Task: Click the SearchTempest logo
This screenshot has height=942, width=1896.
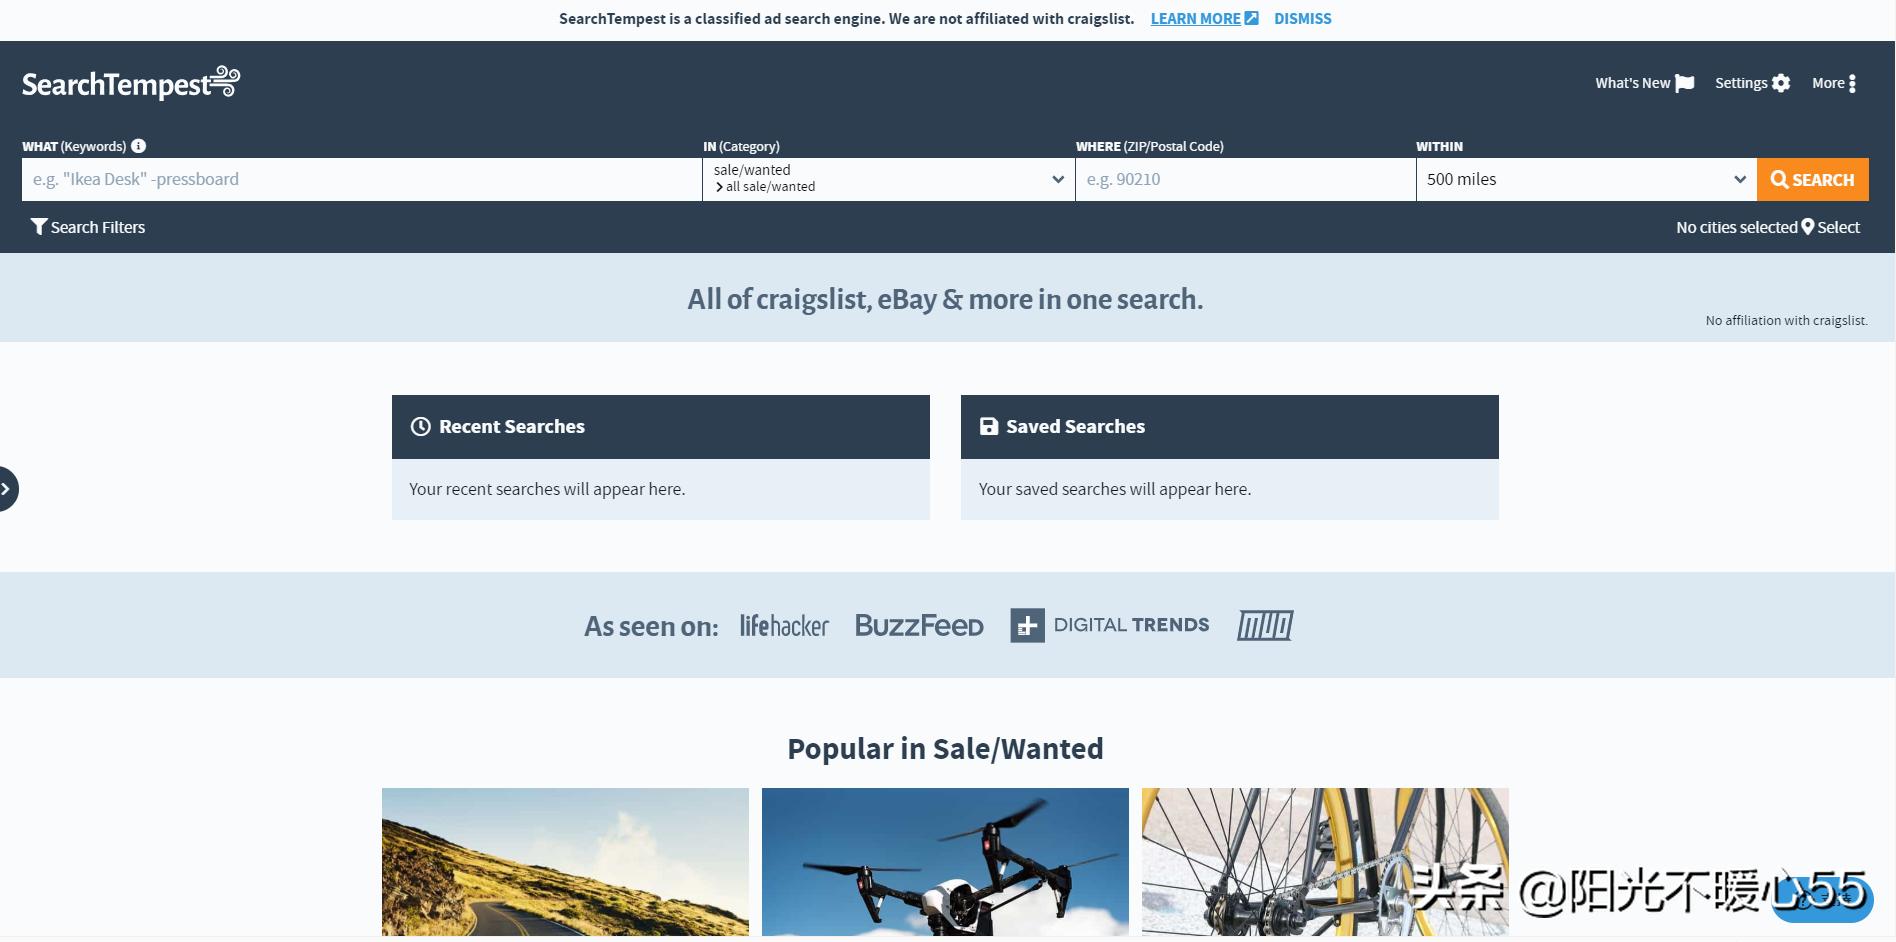Action: point(131,83)
